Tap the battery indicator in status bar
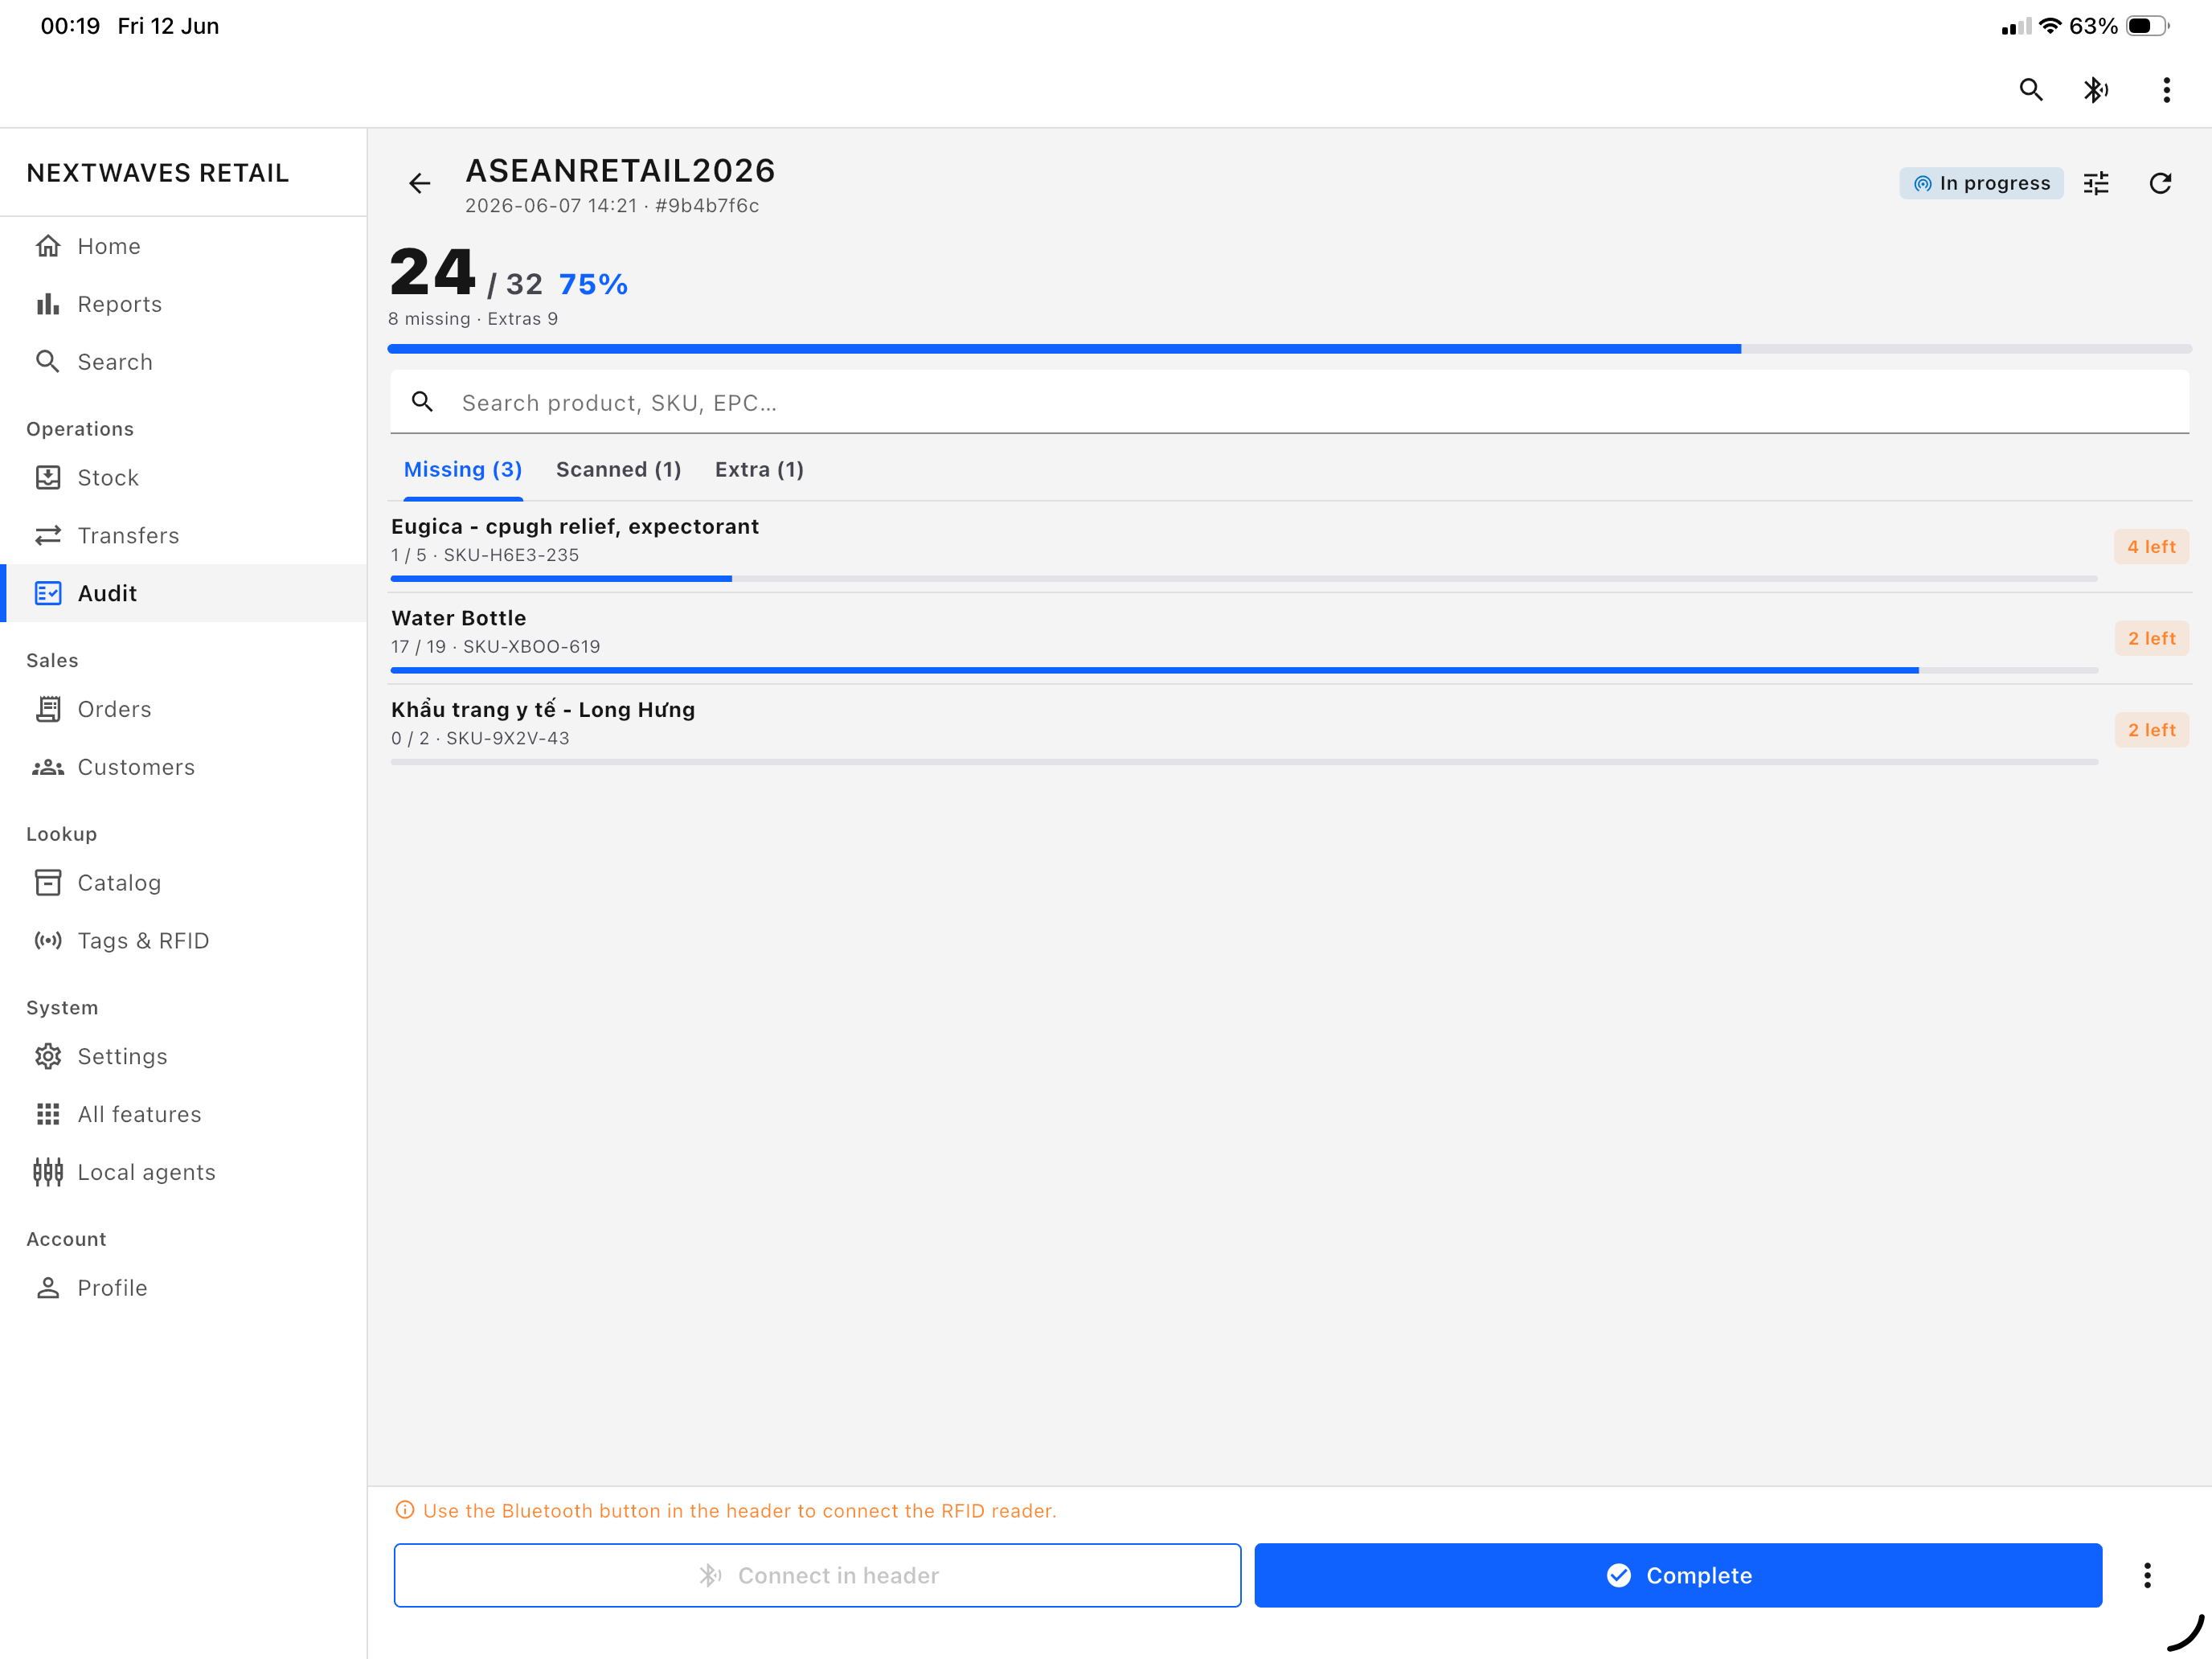The width and height of the screenshot is (2212, 1659). pos(2147,26)
